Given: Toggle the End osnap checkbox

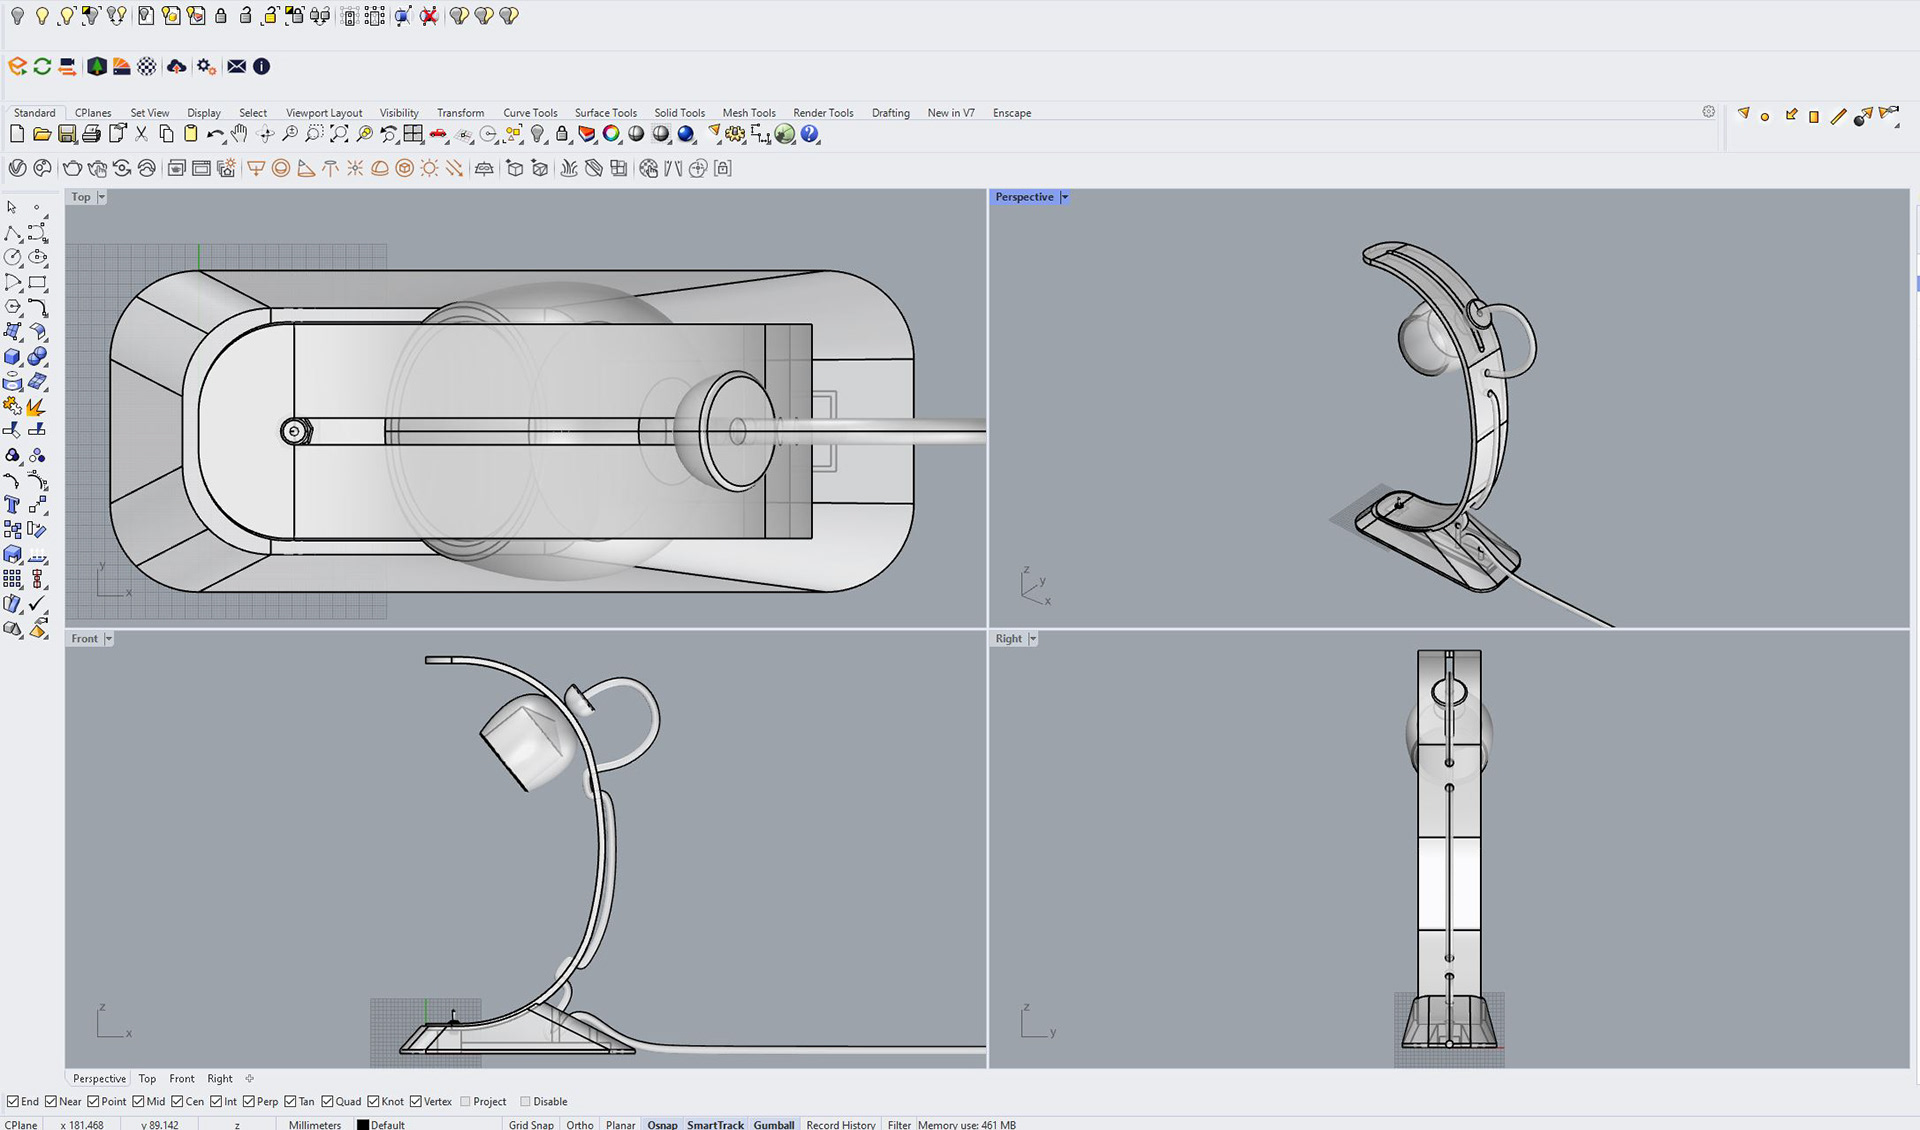Looking at the screenshot, I should coord(13,1101).
